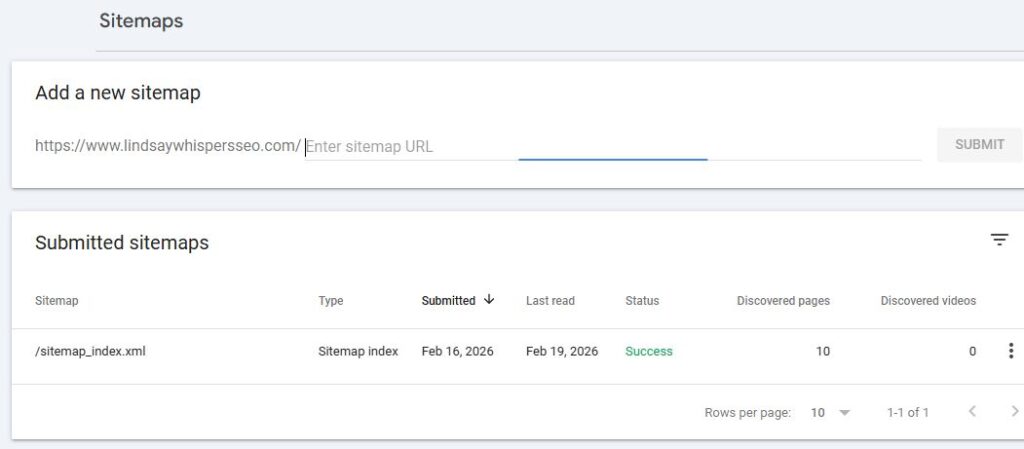Focus the Enter sitemap URL field
This screenshot has width=1024, height=449.
click(613, 146)
